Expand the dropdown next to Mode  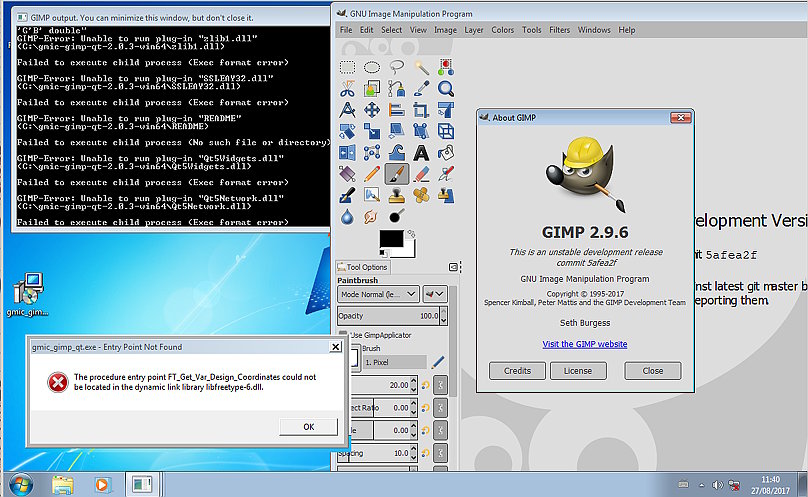tap(434, 294)
